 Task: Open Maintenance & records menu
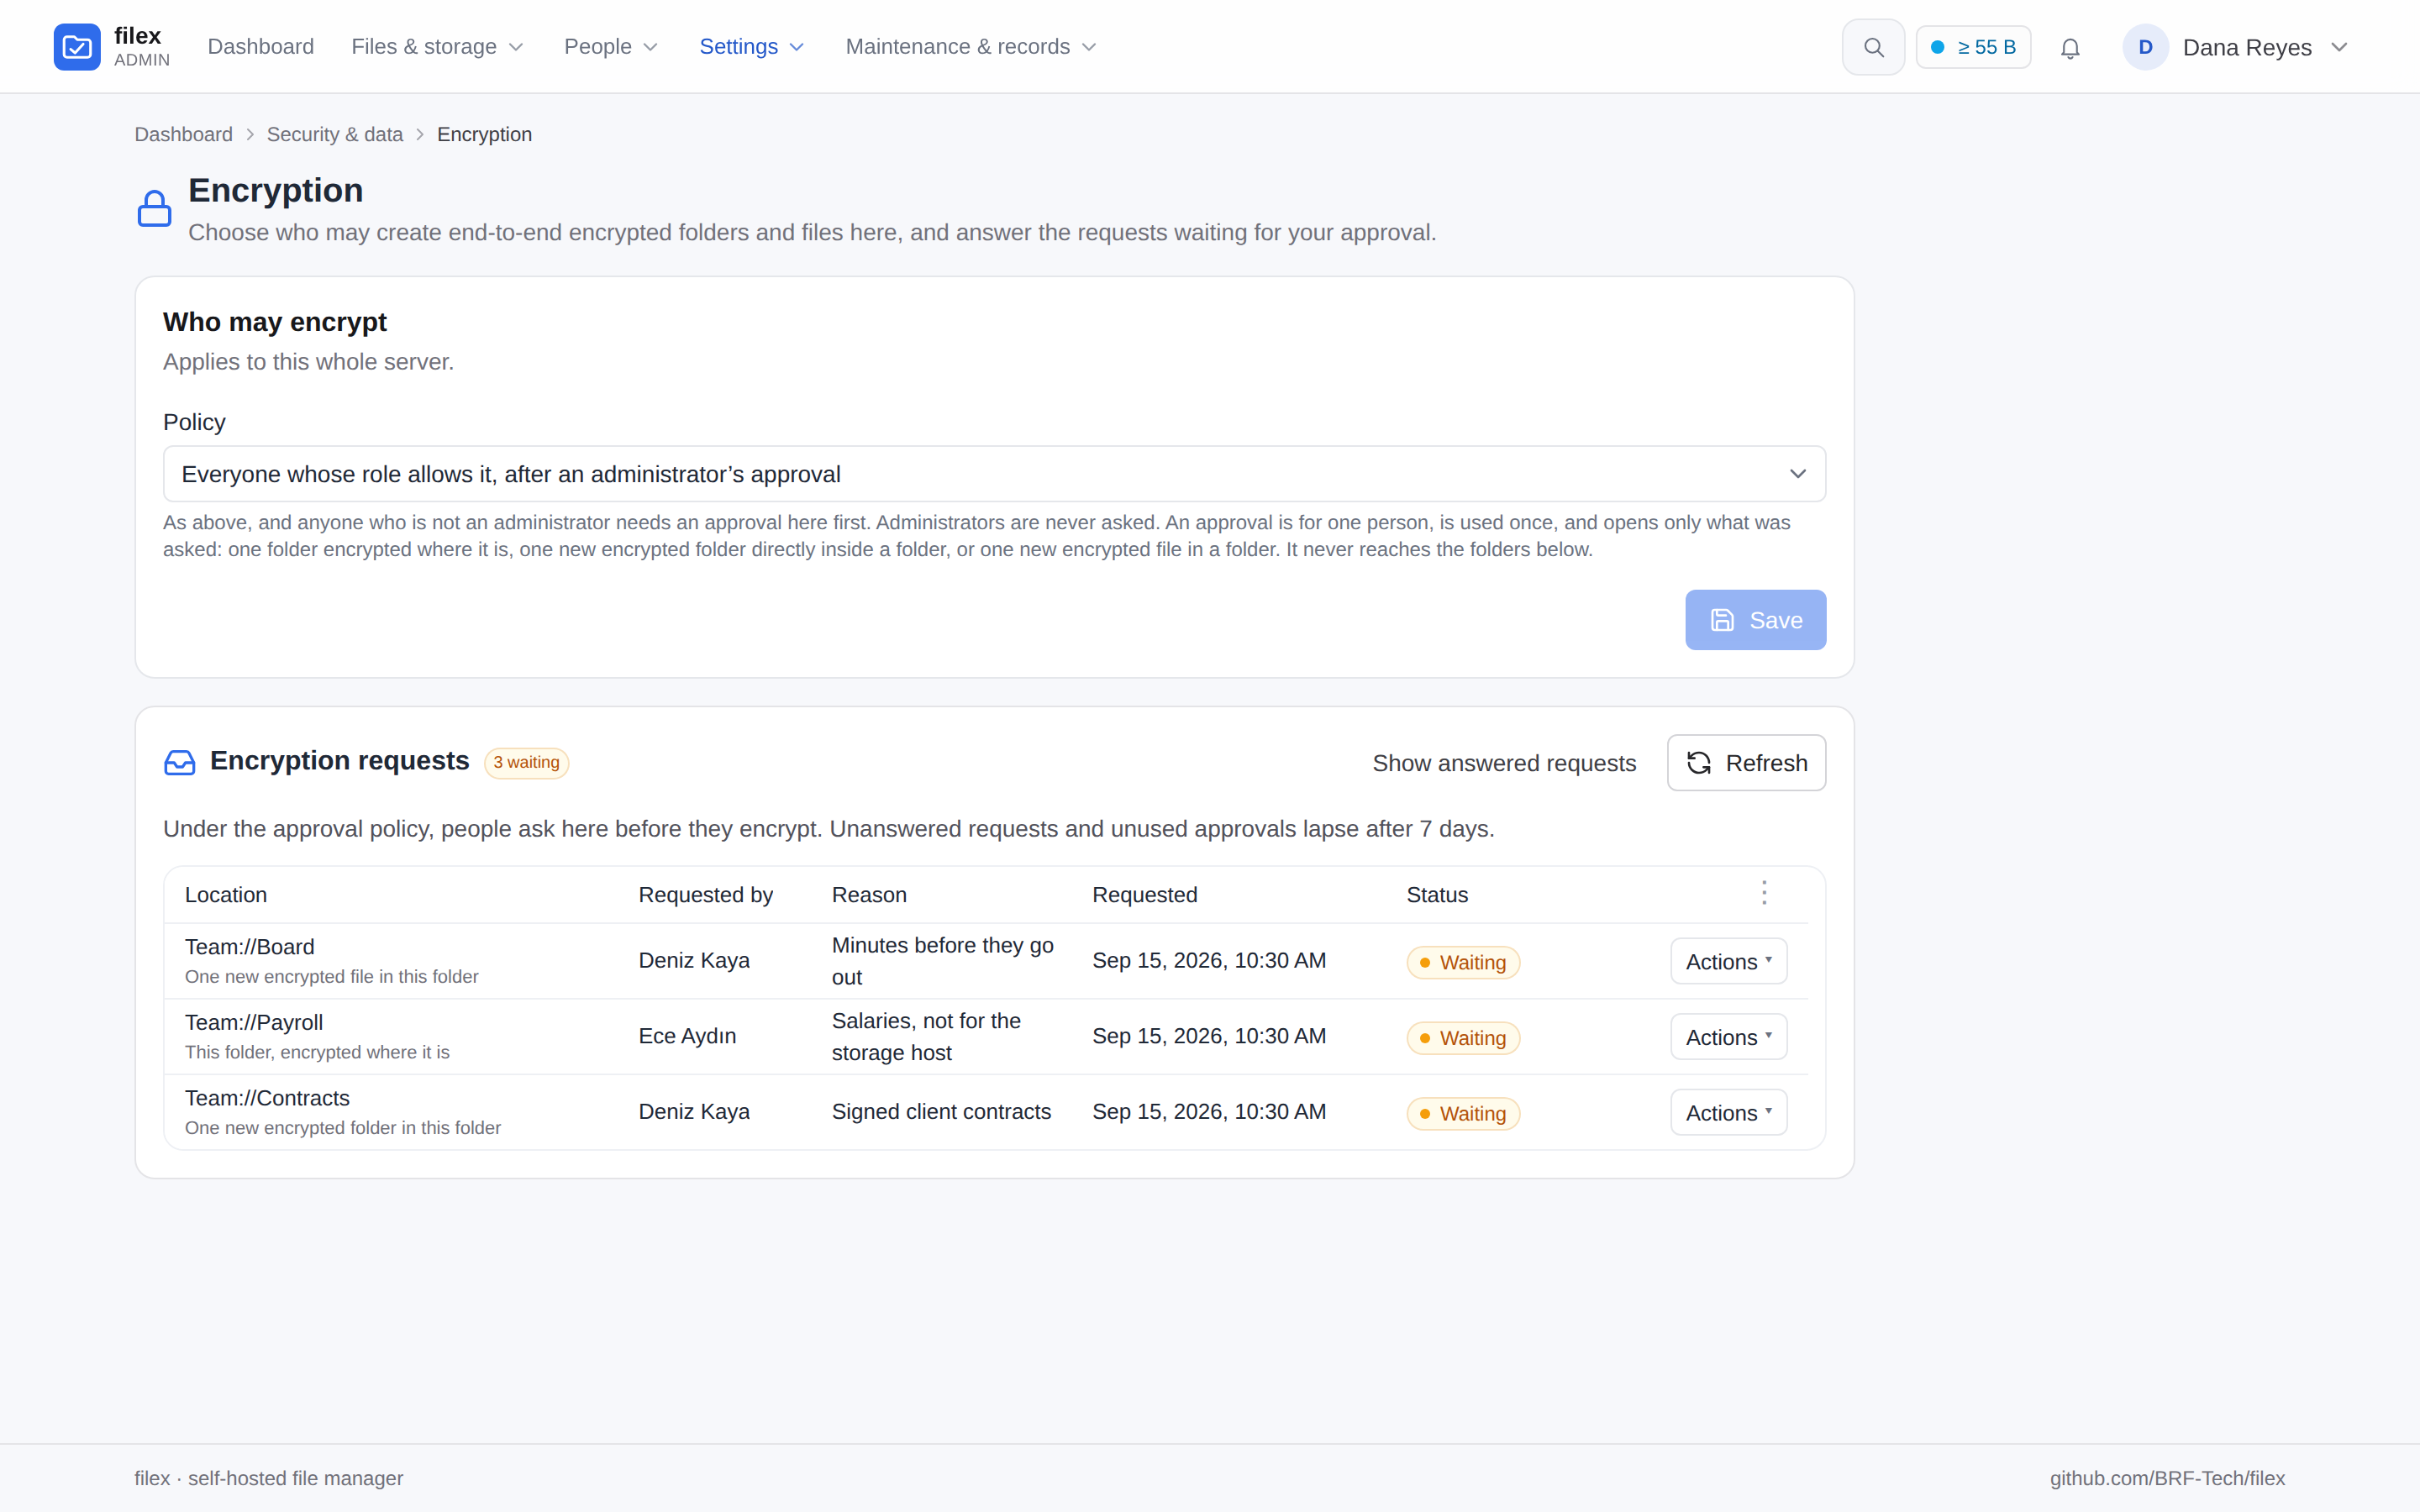pos(971,47)
